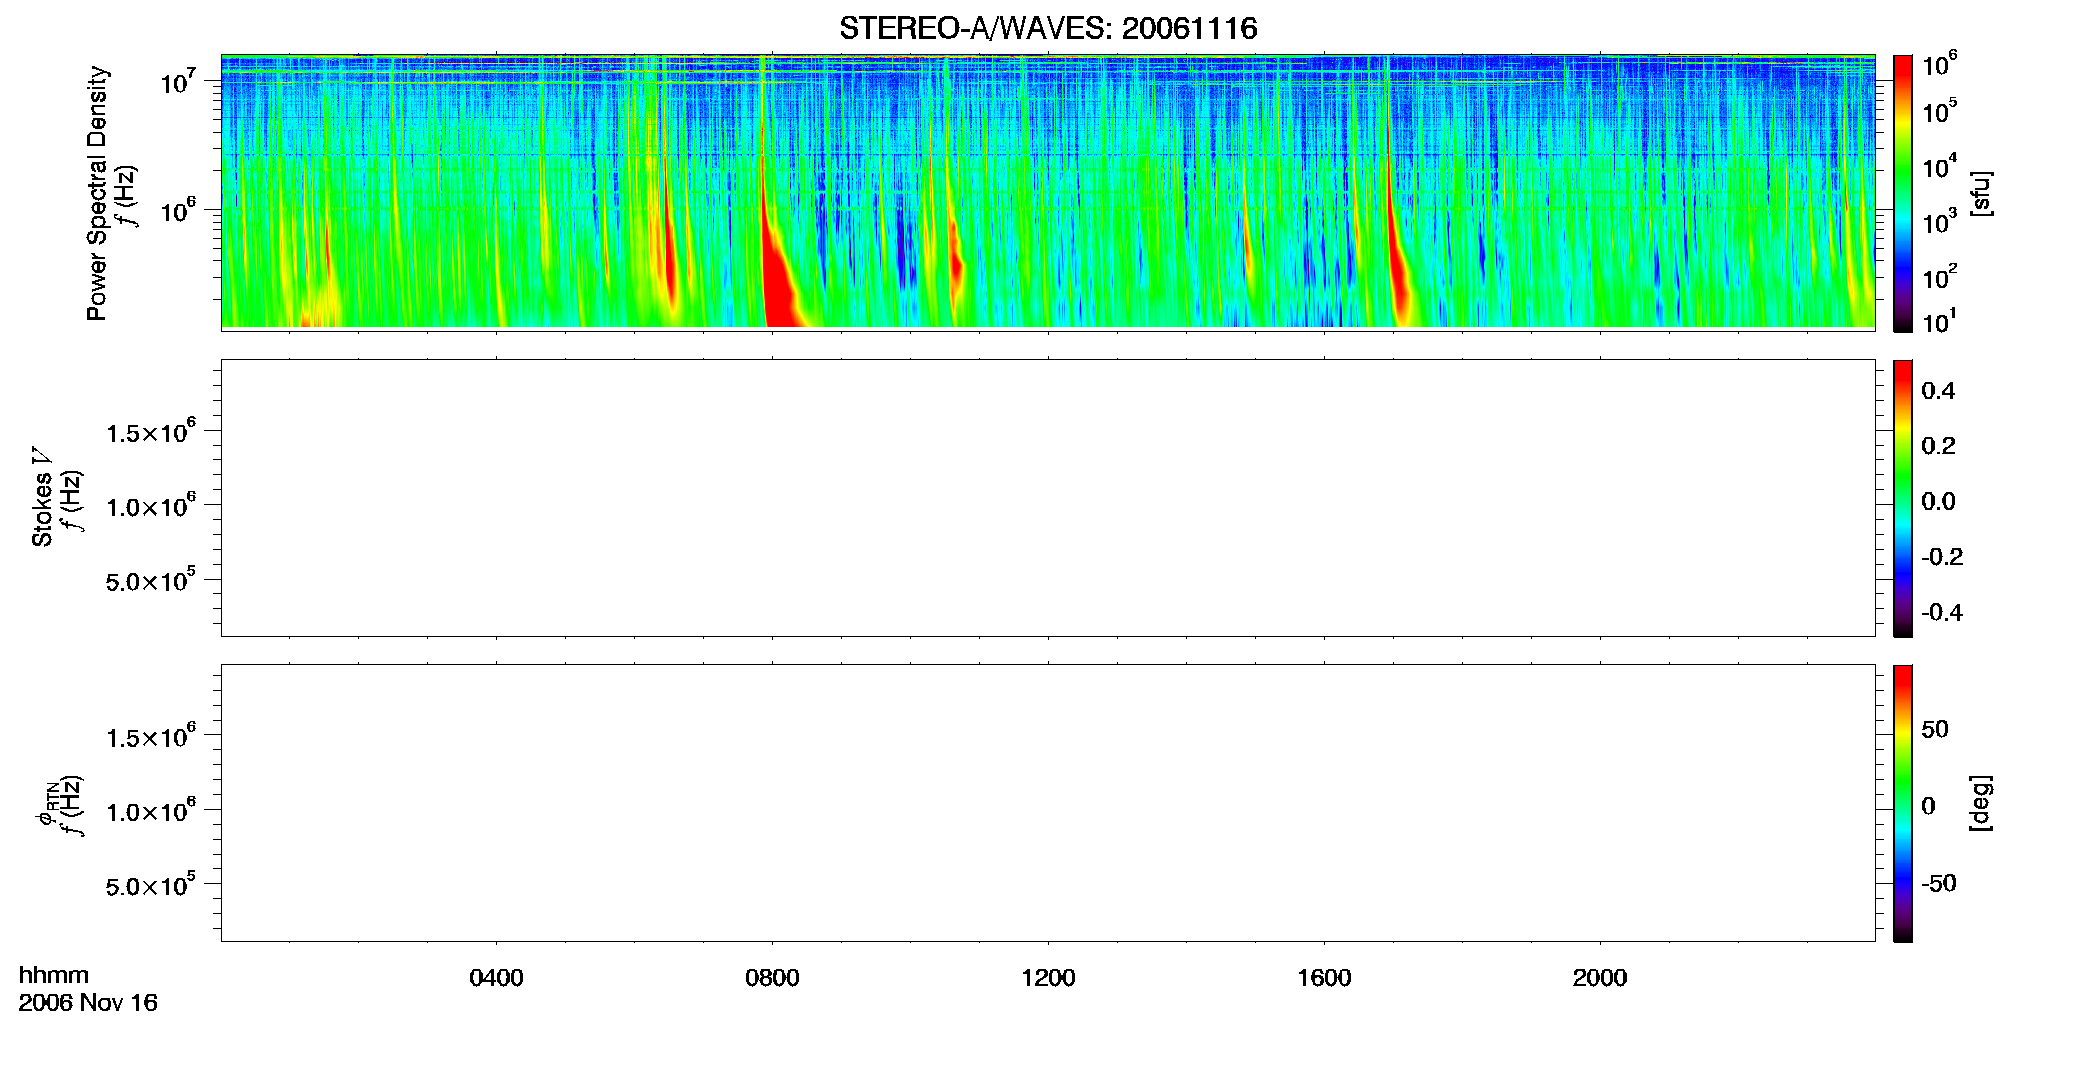Click the phi RTN degree color bar
The width and height of the screenshot is (2096, 1080).
[1902, 803]
